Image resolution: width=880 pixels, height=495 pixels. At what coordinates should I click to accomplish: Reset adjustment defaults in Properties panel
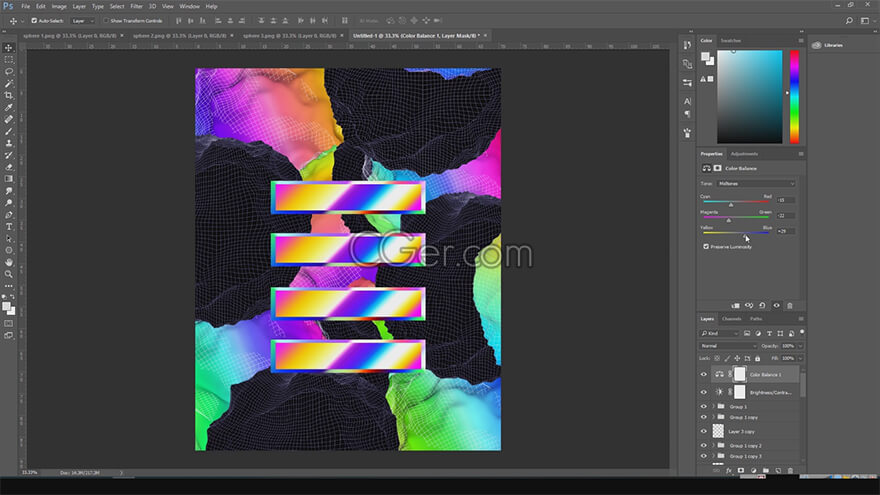click(x=762, y=306)
